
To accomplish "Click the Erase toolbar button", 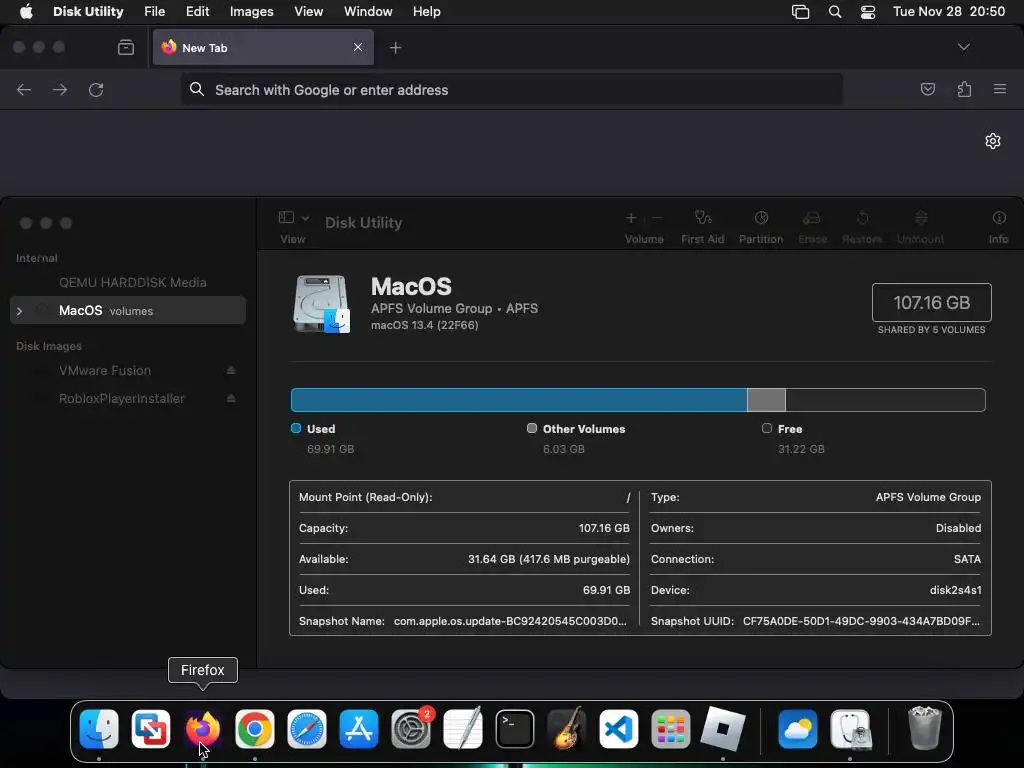I will (x=812, y=227).
